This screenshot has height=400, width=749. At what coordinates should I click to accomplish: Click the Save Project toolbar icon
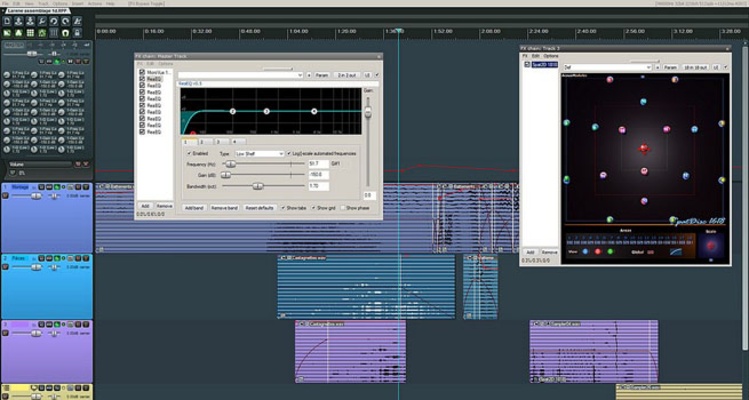point(32,20)
